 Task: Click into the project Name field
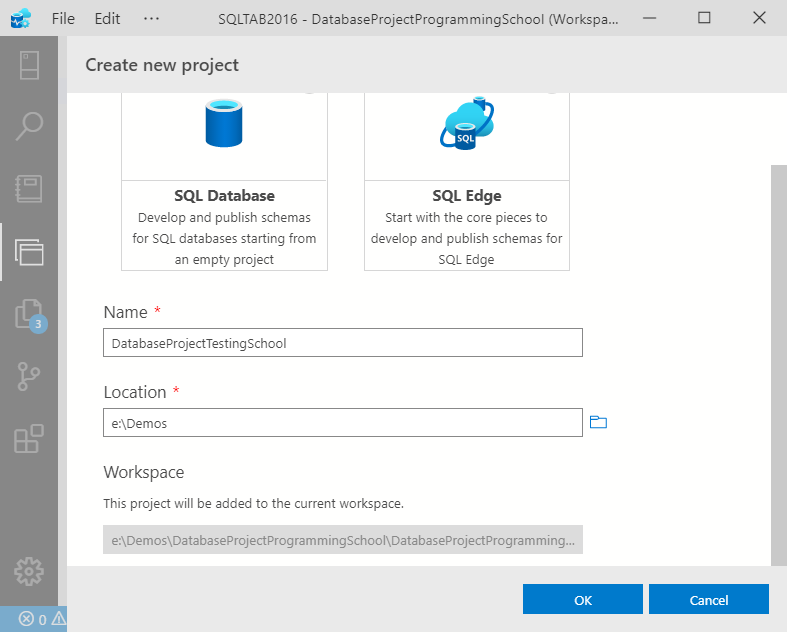click(342, 343)
